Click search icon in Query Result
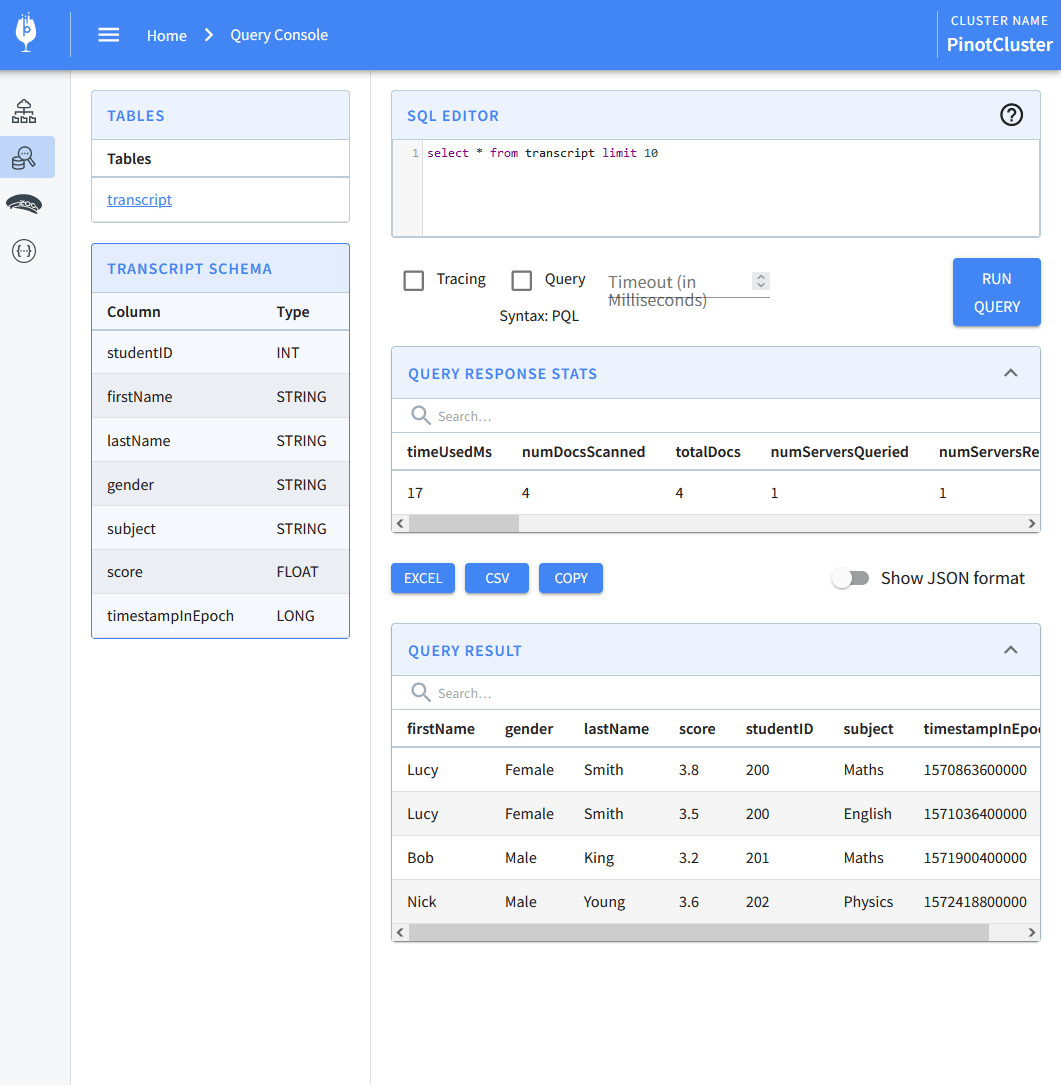Image resolution: width=1061 pixels, height=1085 pixels. [x=421, y=692]
